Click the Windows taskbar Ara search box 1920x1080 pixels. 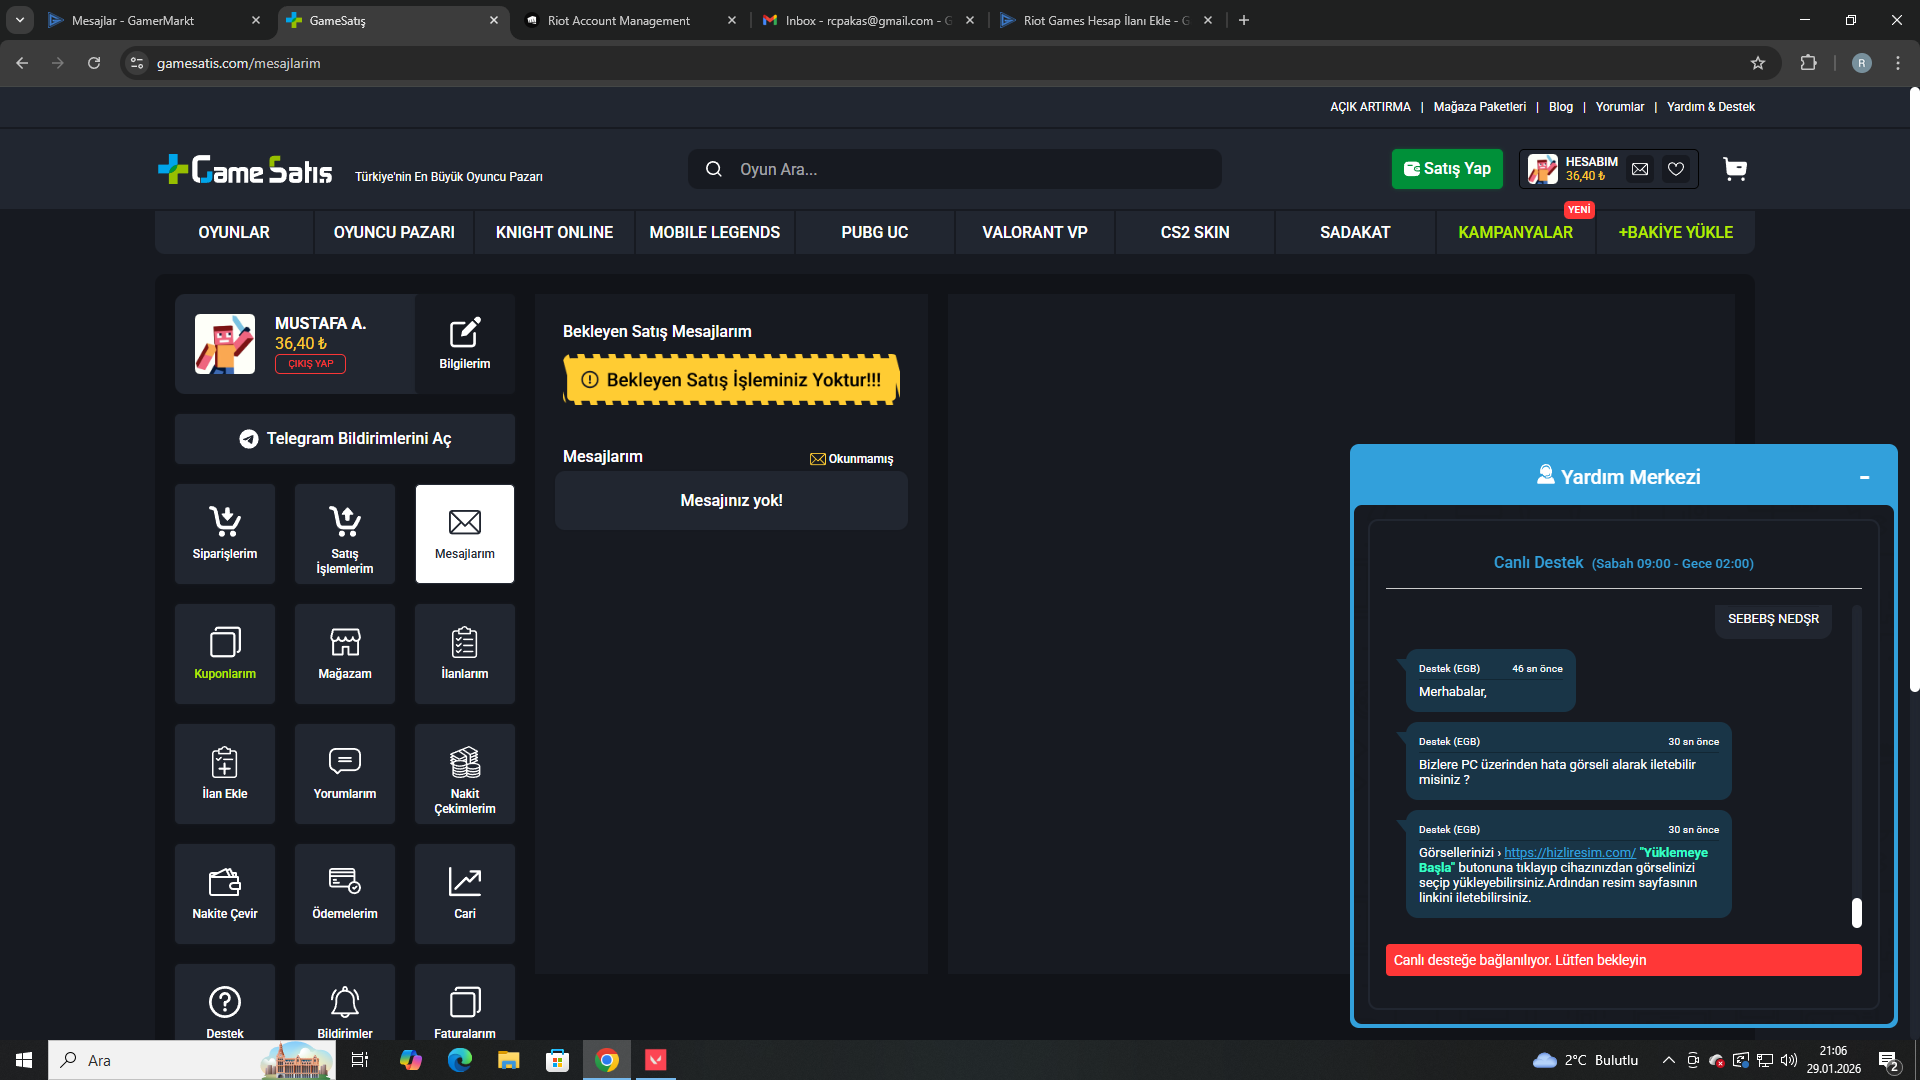coord(192,1060)
